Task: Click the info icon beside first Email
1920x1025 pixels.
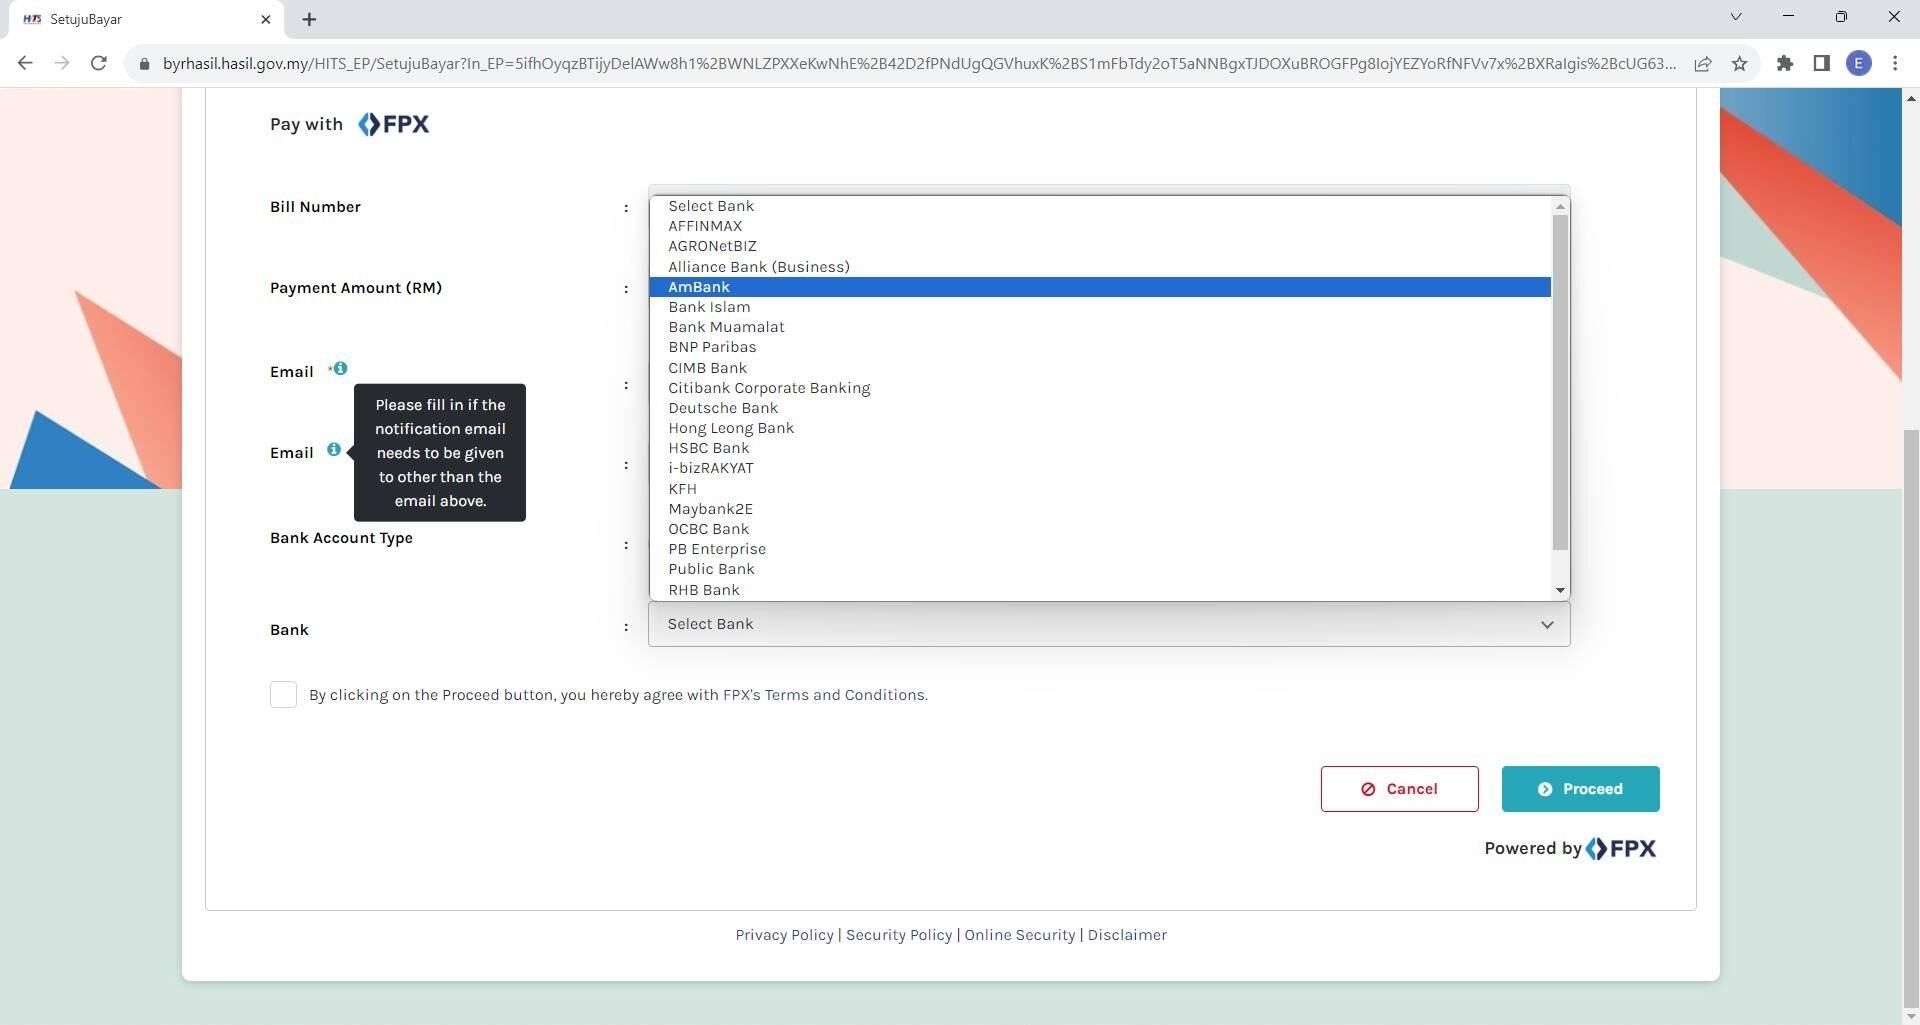Action: click(340, 368)
